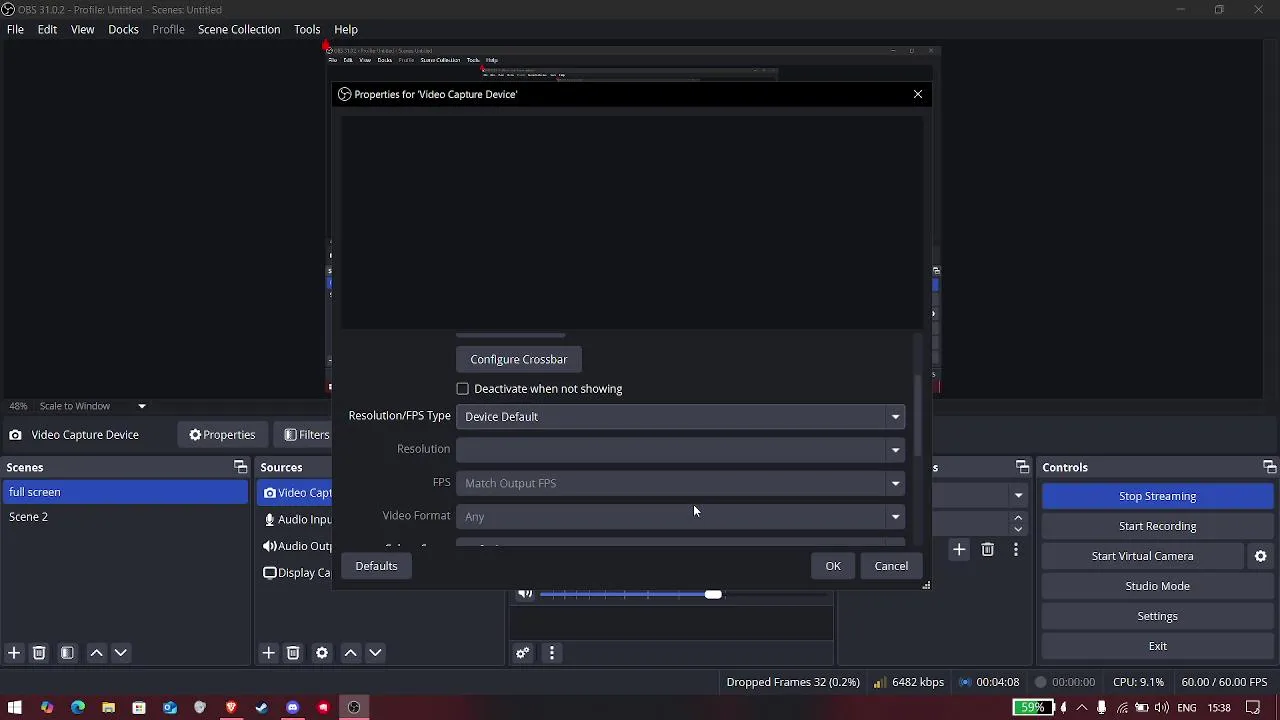The height and width of the screenshot is (720, 1280).
Task: Click Start Recording button
Action: click(1157, 526)
